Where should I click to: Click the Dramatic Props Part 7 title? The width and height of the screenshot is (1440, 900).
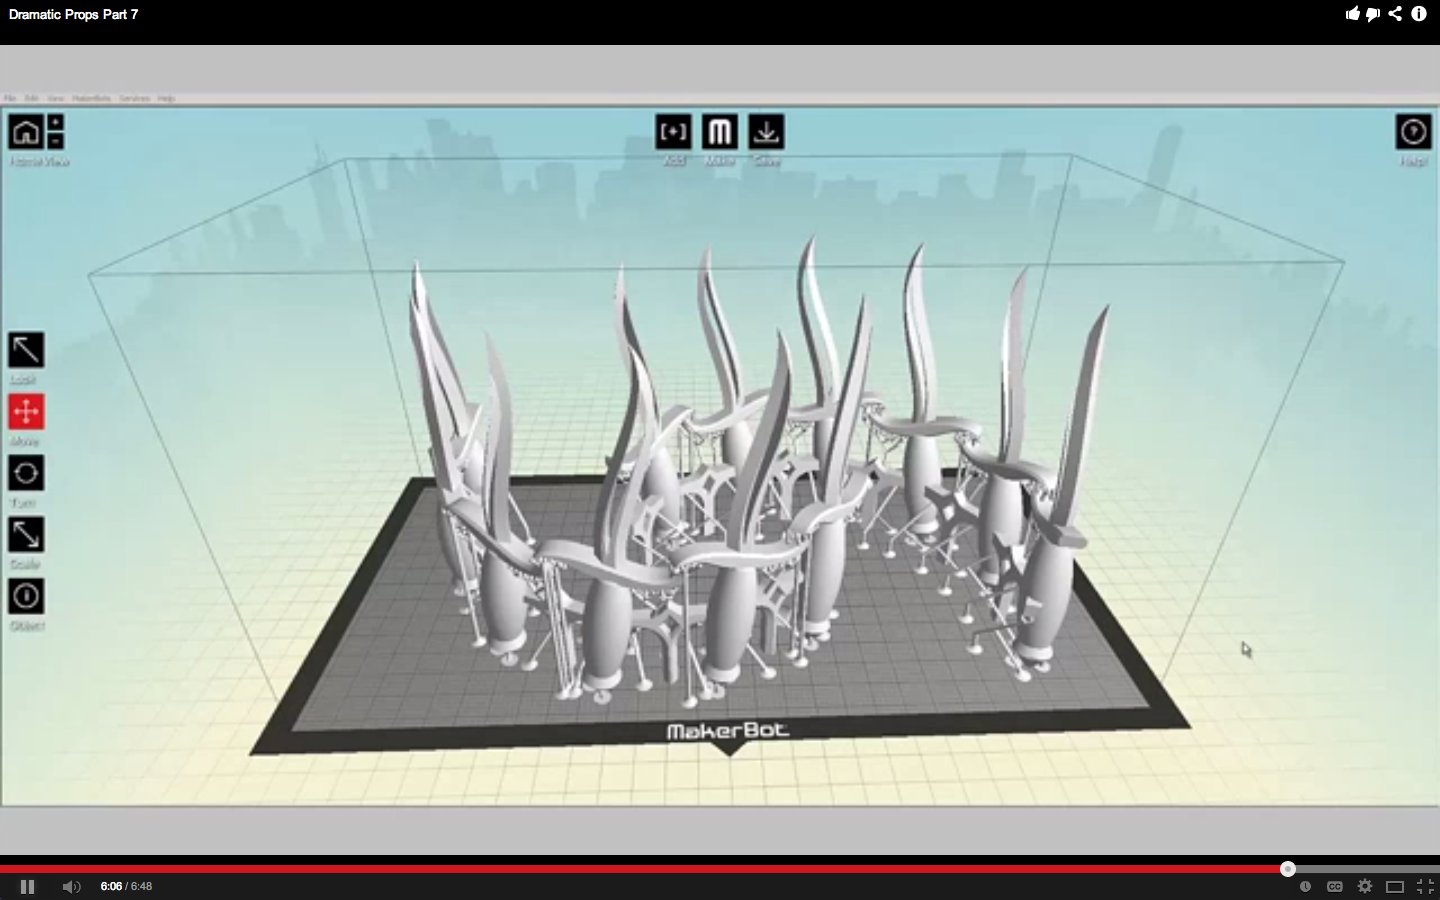[x=73, y=14]
